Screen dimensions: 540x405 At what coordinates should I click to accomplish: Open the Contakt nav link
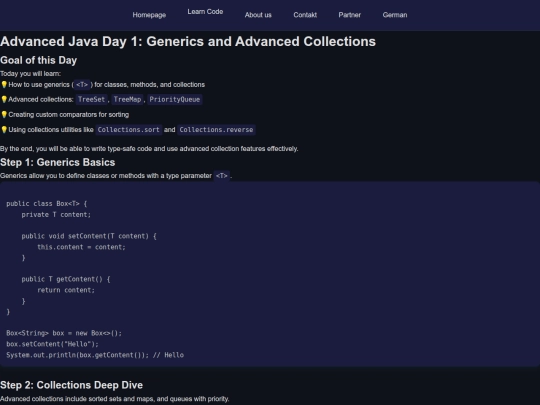pyautogui.click(x=305, y=15)
